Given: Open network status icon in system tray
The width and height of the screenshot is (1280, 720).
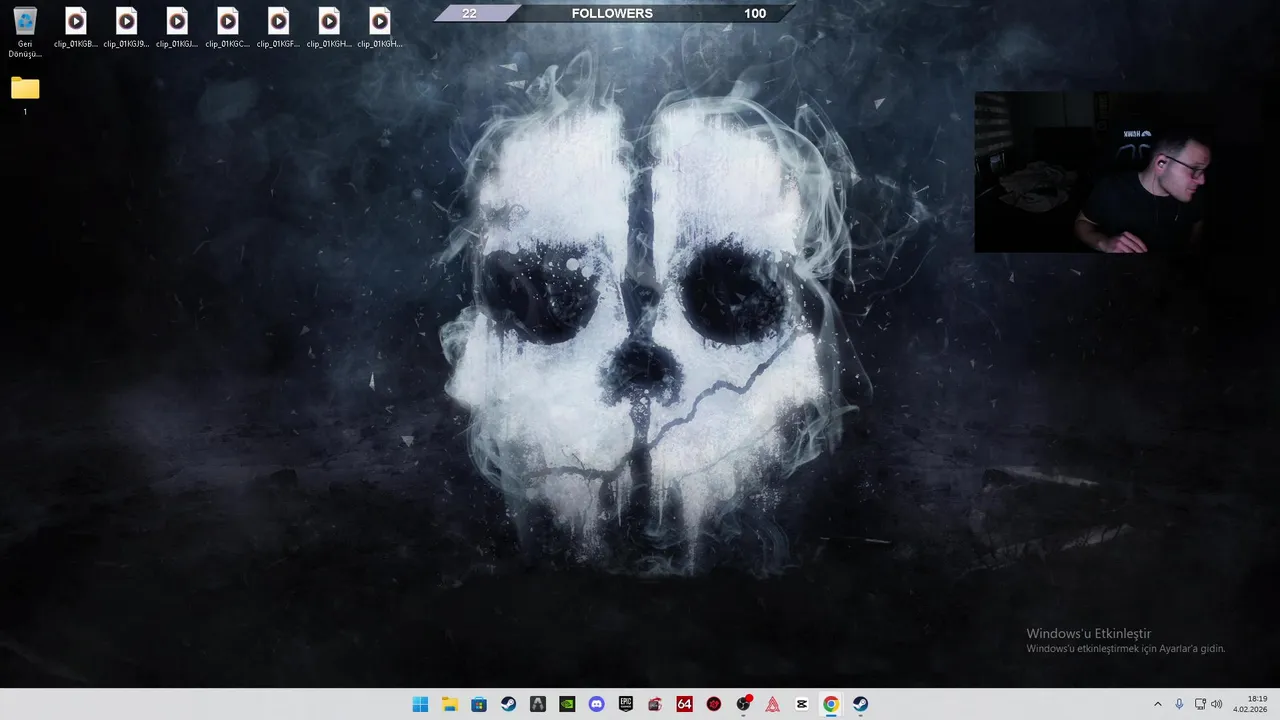Looking at the screenshot, I should pyautogui.click(x=1200, y=704).
